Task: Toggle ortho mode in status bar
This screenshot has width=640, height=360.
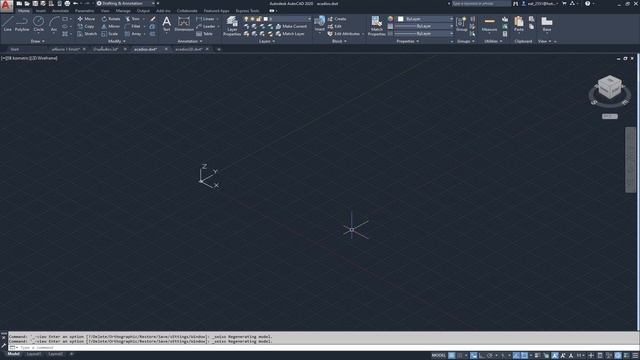Action: (482, 356)
